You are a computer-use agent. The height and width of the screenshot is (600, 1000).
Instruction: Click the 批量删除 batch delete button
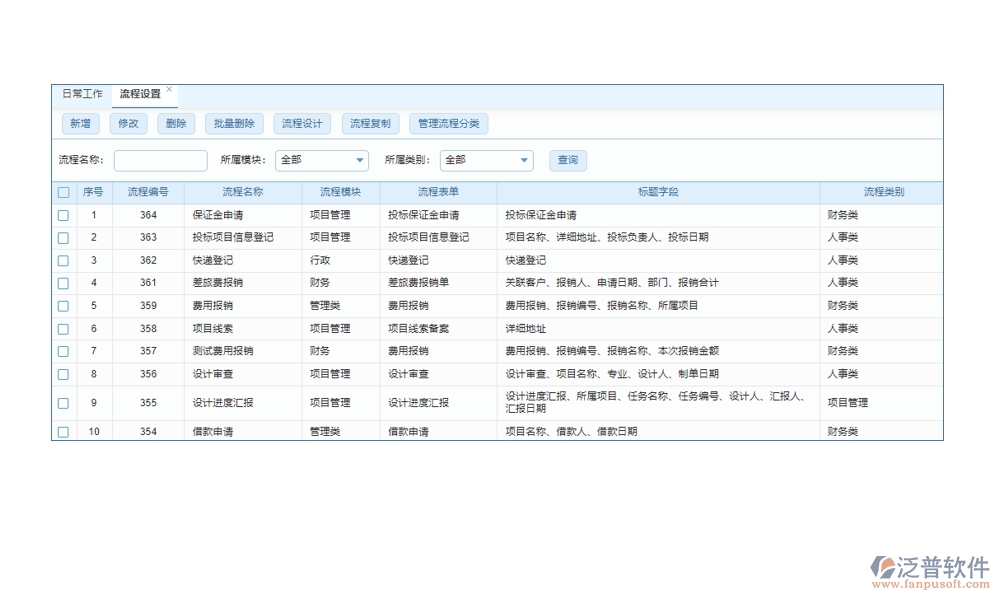pos(233,123)
